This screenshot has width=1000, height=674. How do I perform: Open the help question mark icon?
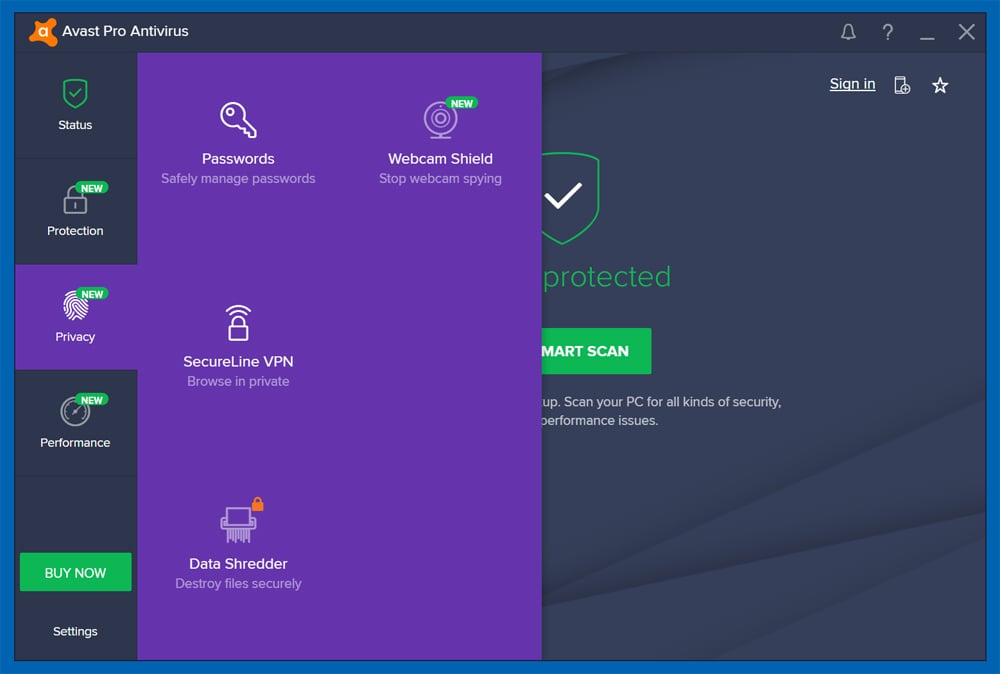click(x=887, y=32)
